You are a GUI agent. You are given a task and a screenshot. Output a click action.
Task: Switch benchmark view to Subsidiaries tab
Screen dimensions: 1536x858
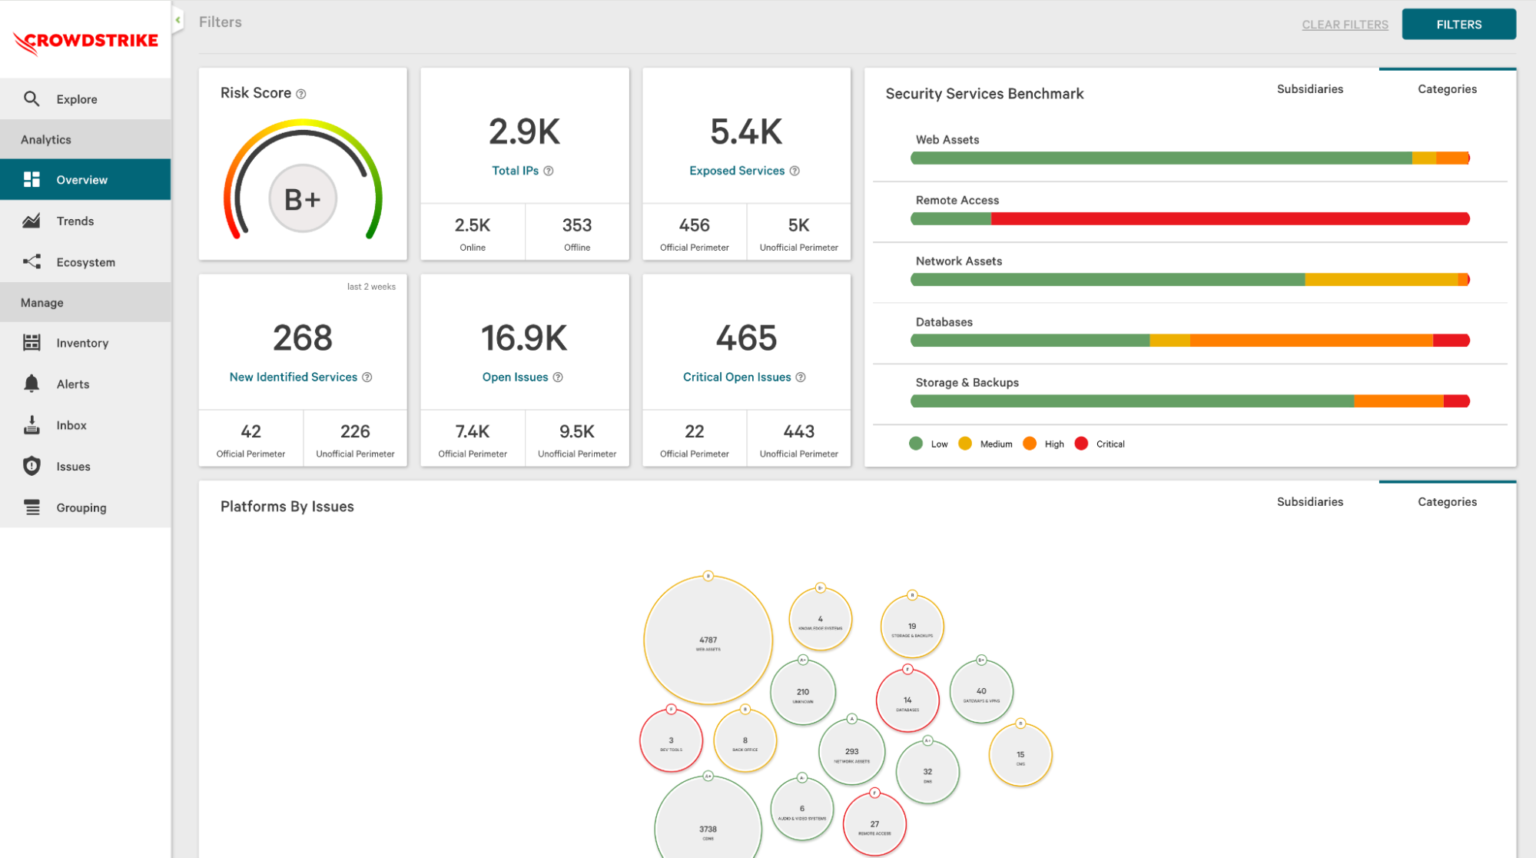click(1310, 88)
